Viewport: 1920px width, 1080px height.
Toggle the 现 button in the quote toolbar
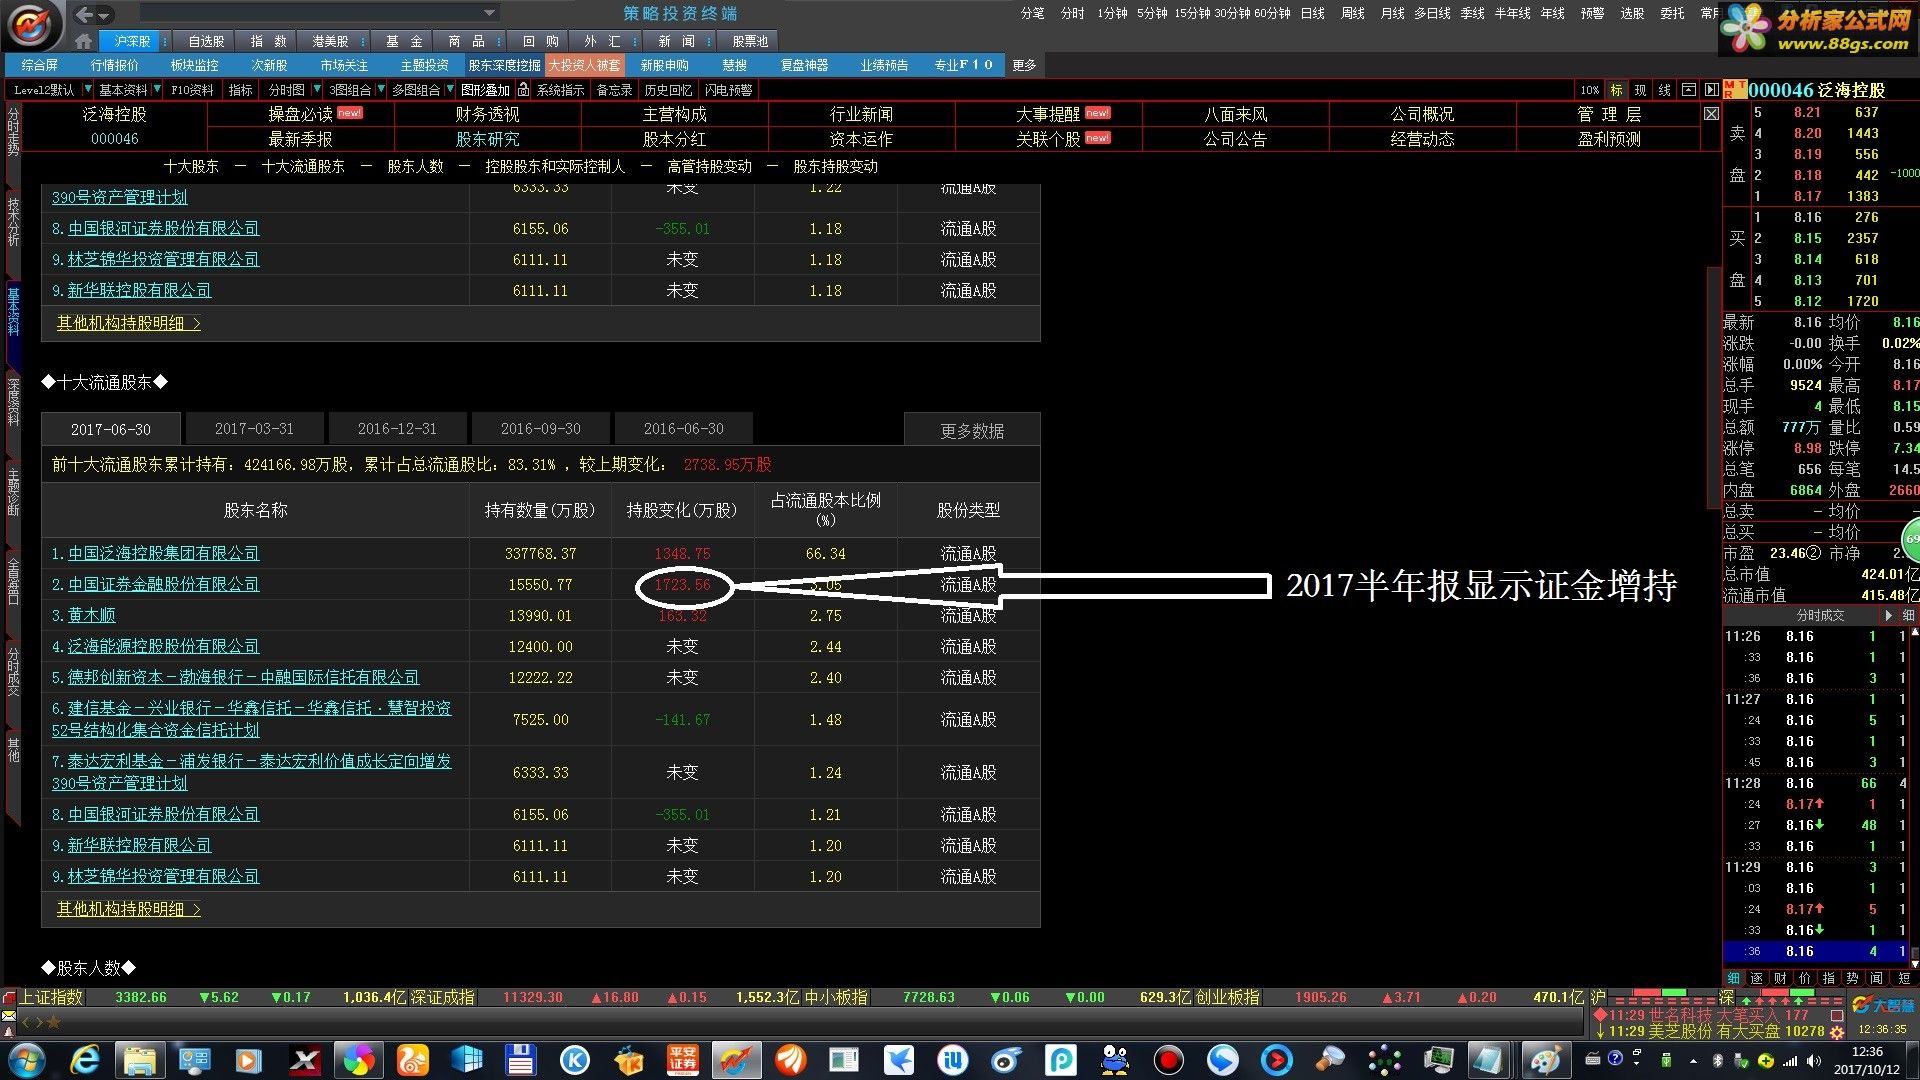pos(1640,90)
